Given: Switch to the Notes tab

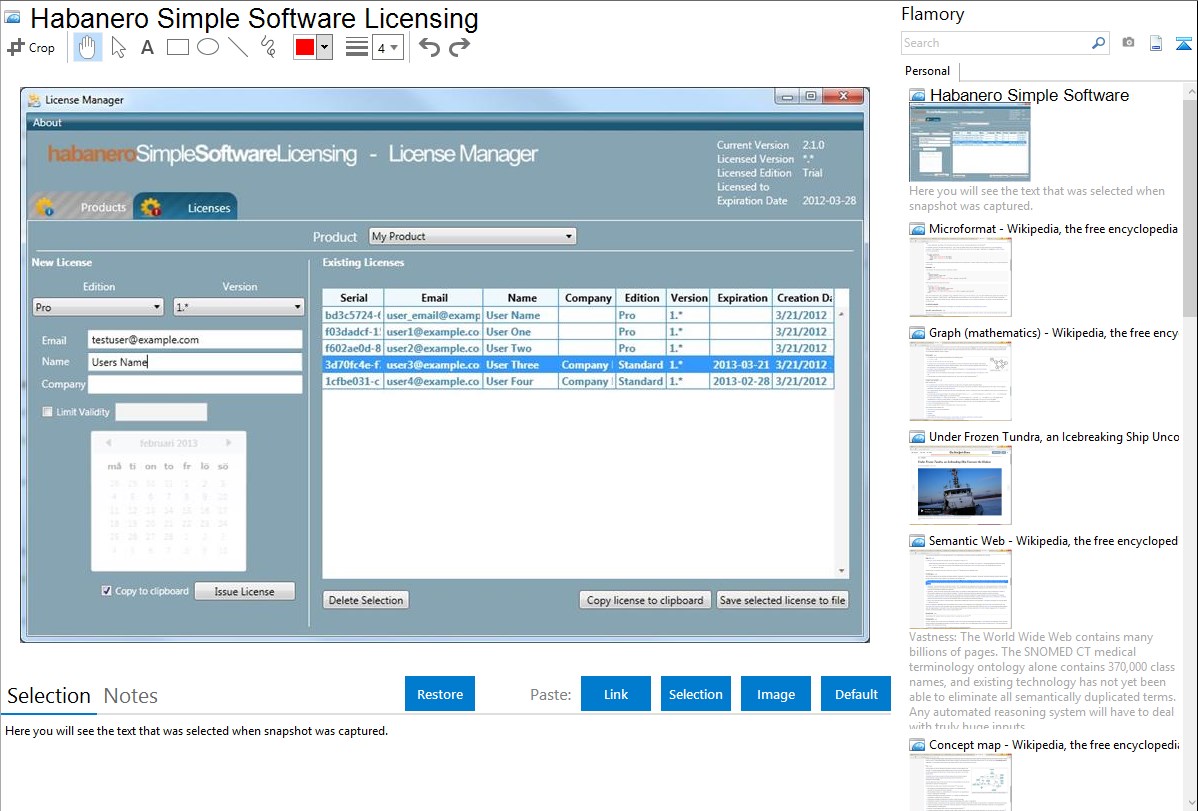Looking at the screenshot, I should [131, 696].
